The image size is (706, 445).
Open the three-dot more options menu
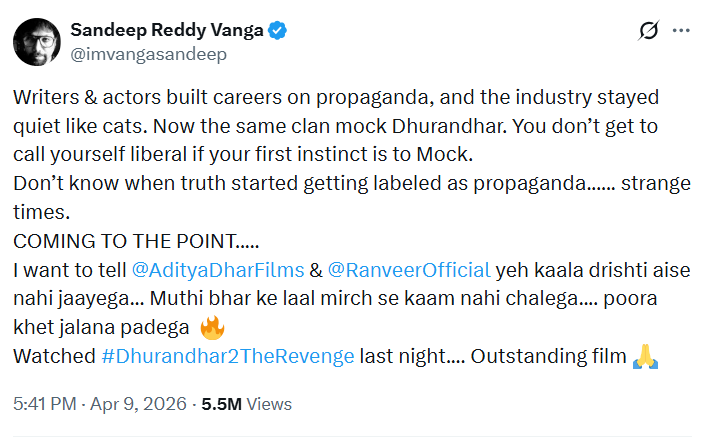point(681,31)
